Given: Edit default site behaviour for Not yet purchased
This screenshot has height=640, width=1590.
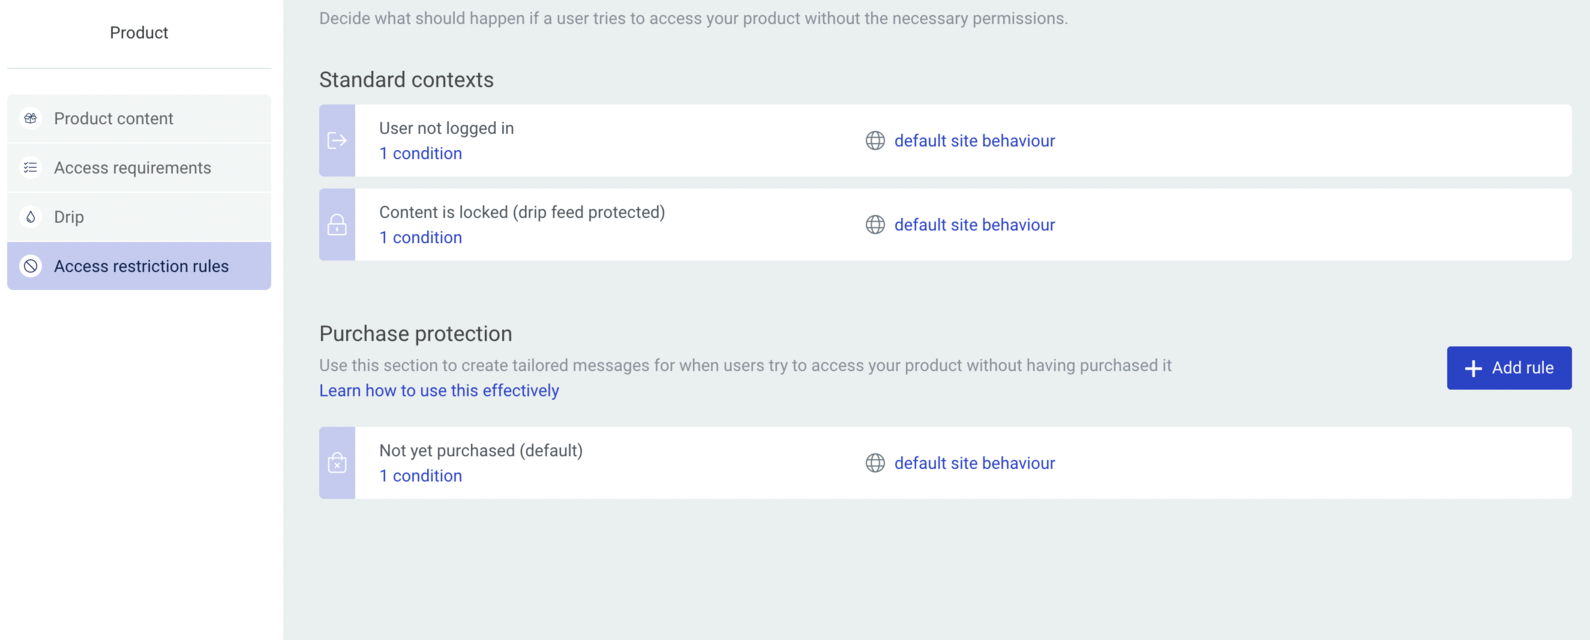Looking at the screenshot, I should point(975,463).
